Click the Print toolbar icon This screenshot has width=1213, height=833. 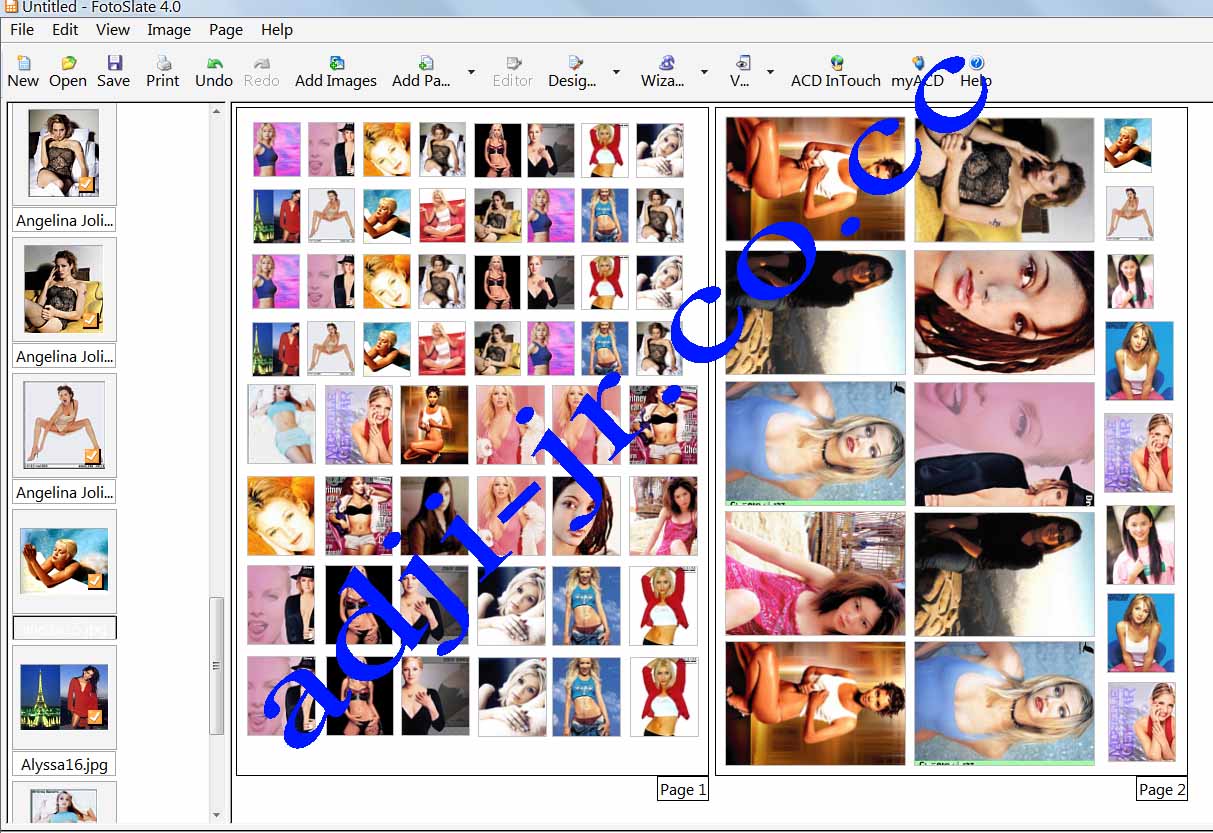pyautogui.click(x=163, y=72)
